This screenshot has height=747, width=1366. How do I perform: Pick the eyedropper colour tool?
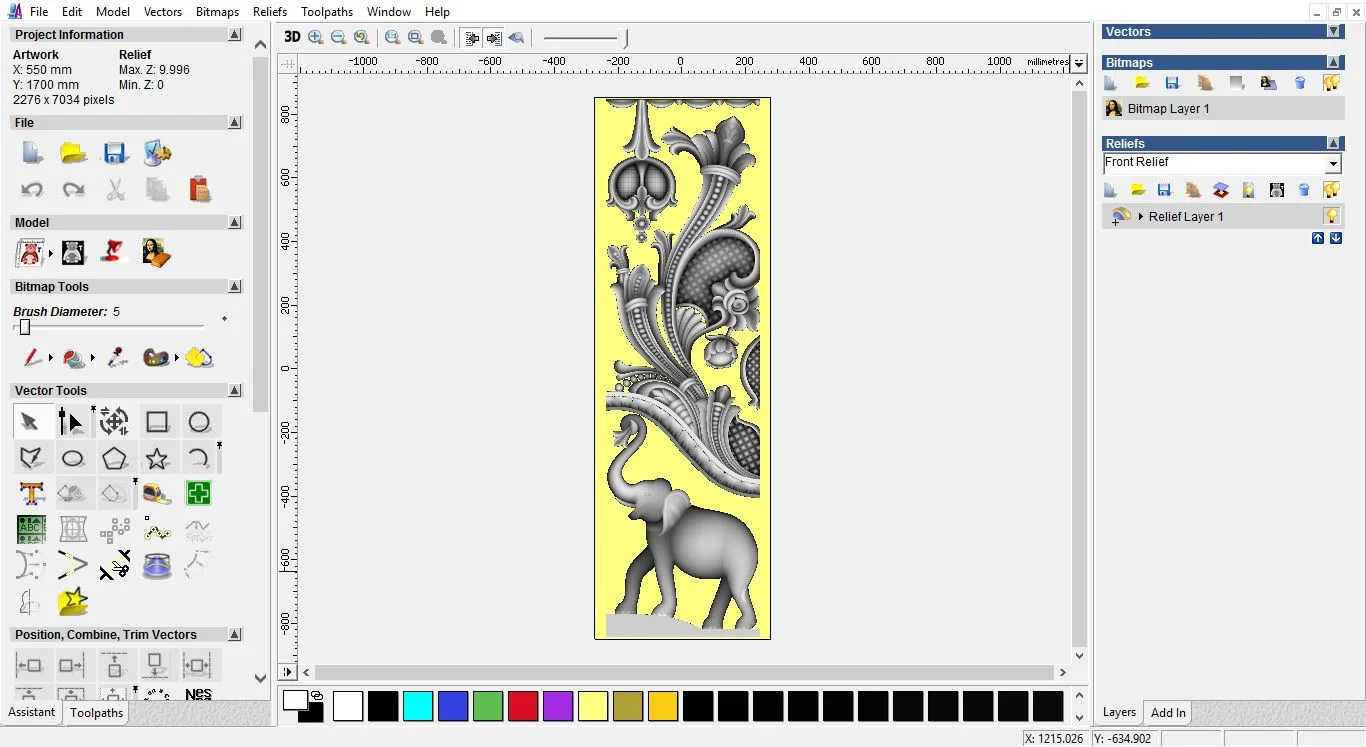coord(116,357)
